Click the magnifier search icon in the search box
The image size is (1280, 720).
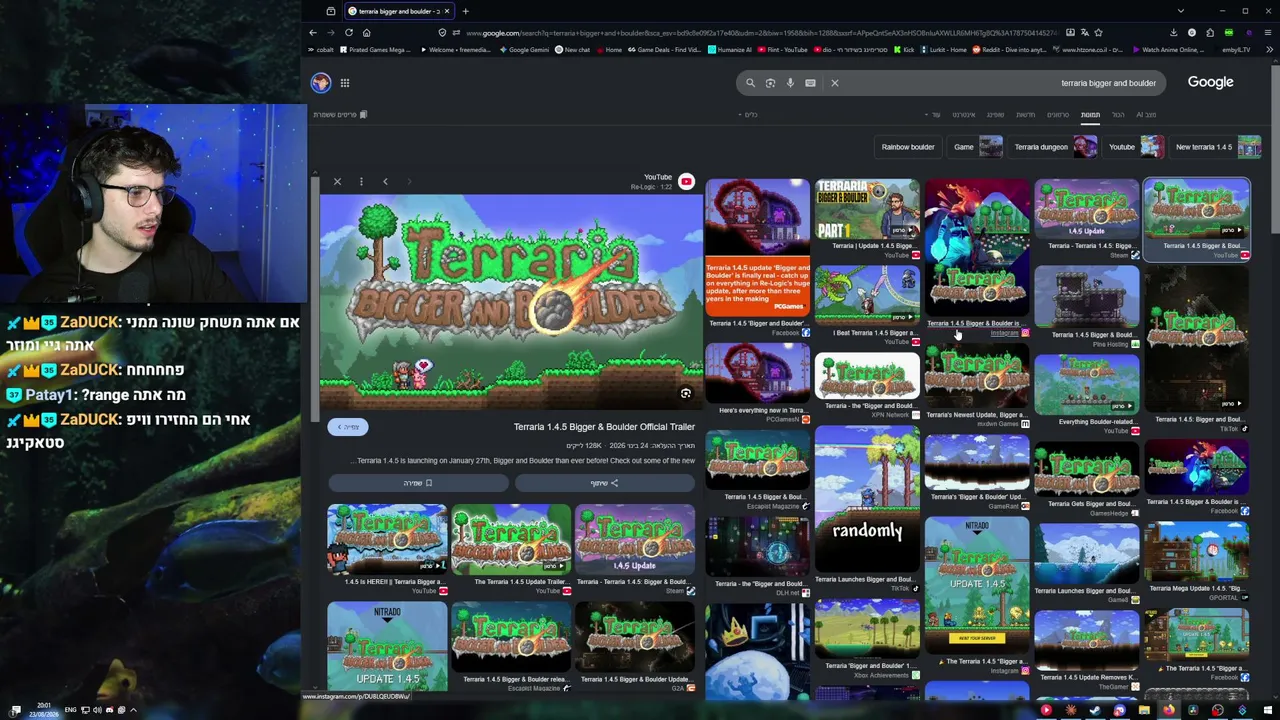pyautogui.click(x=750, y=83)
